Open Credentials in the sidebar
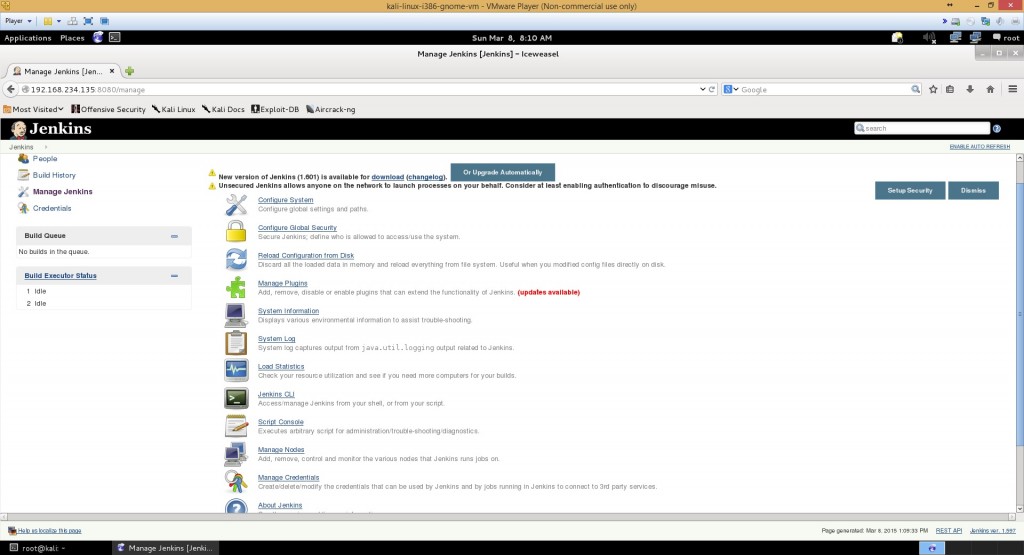Screen dimensions: 1024x555 pos(52,208)
